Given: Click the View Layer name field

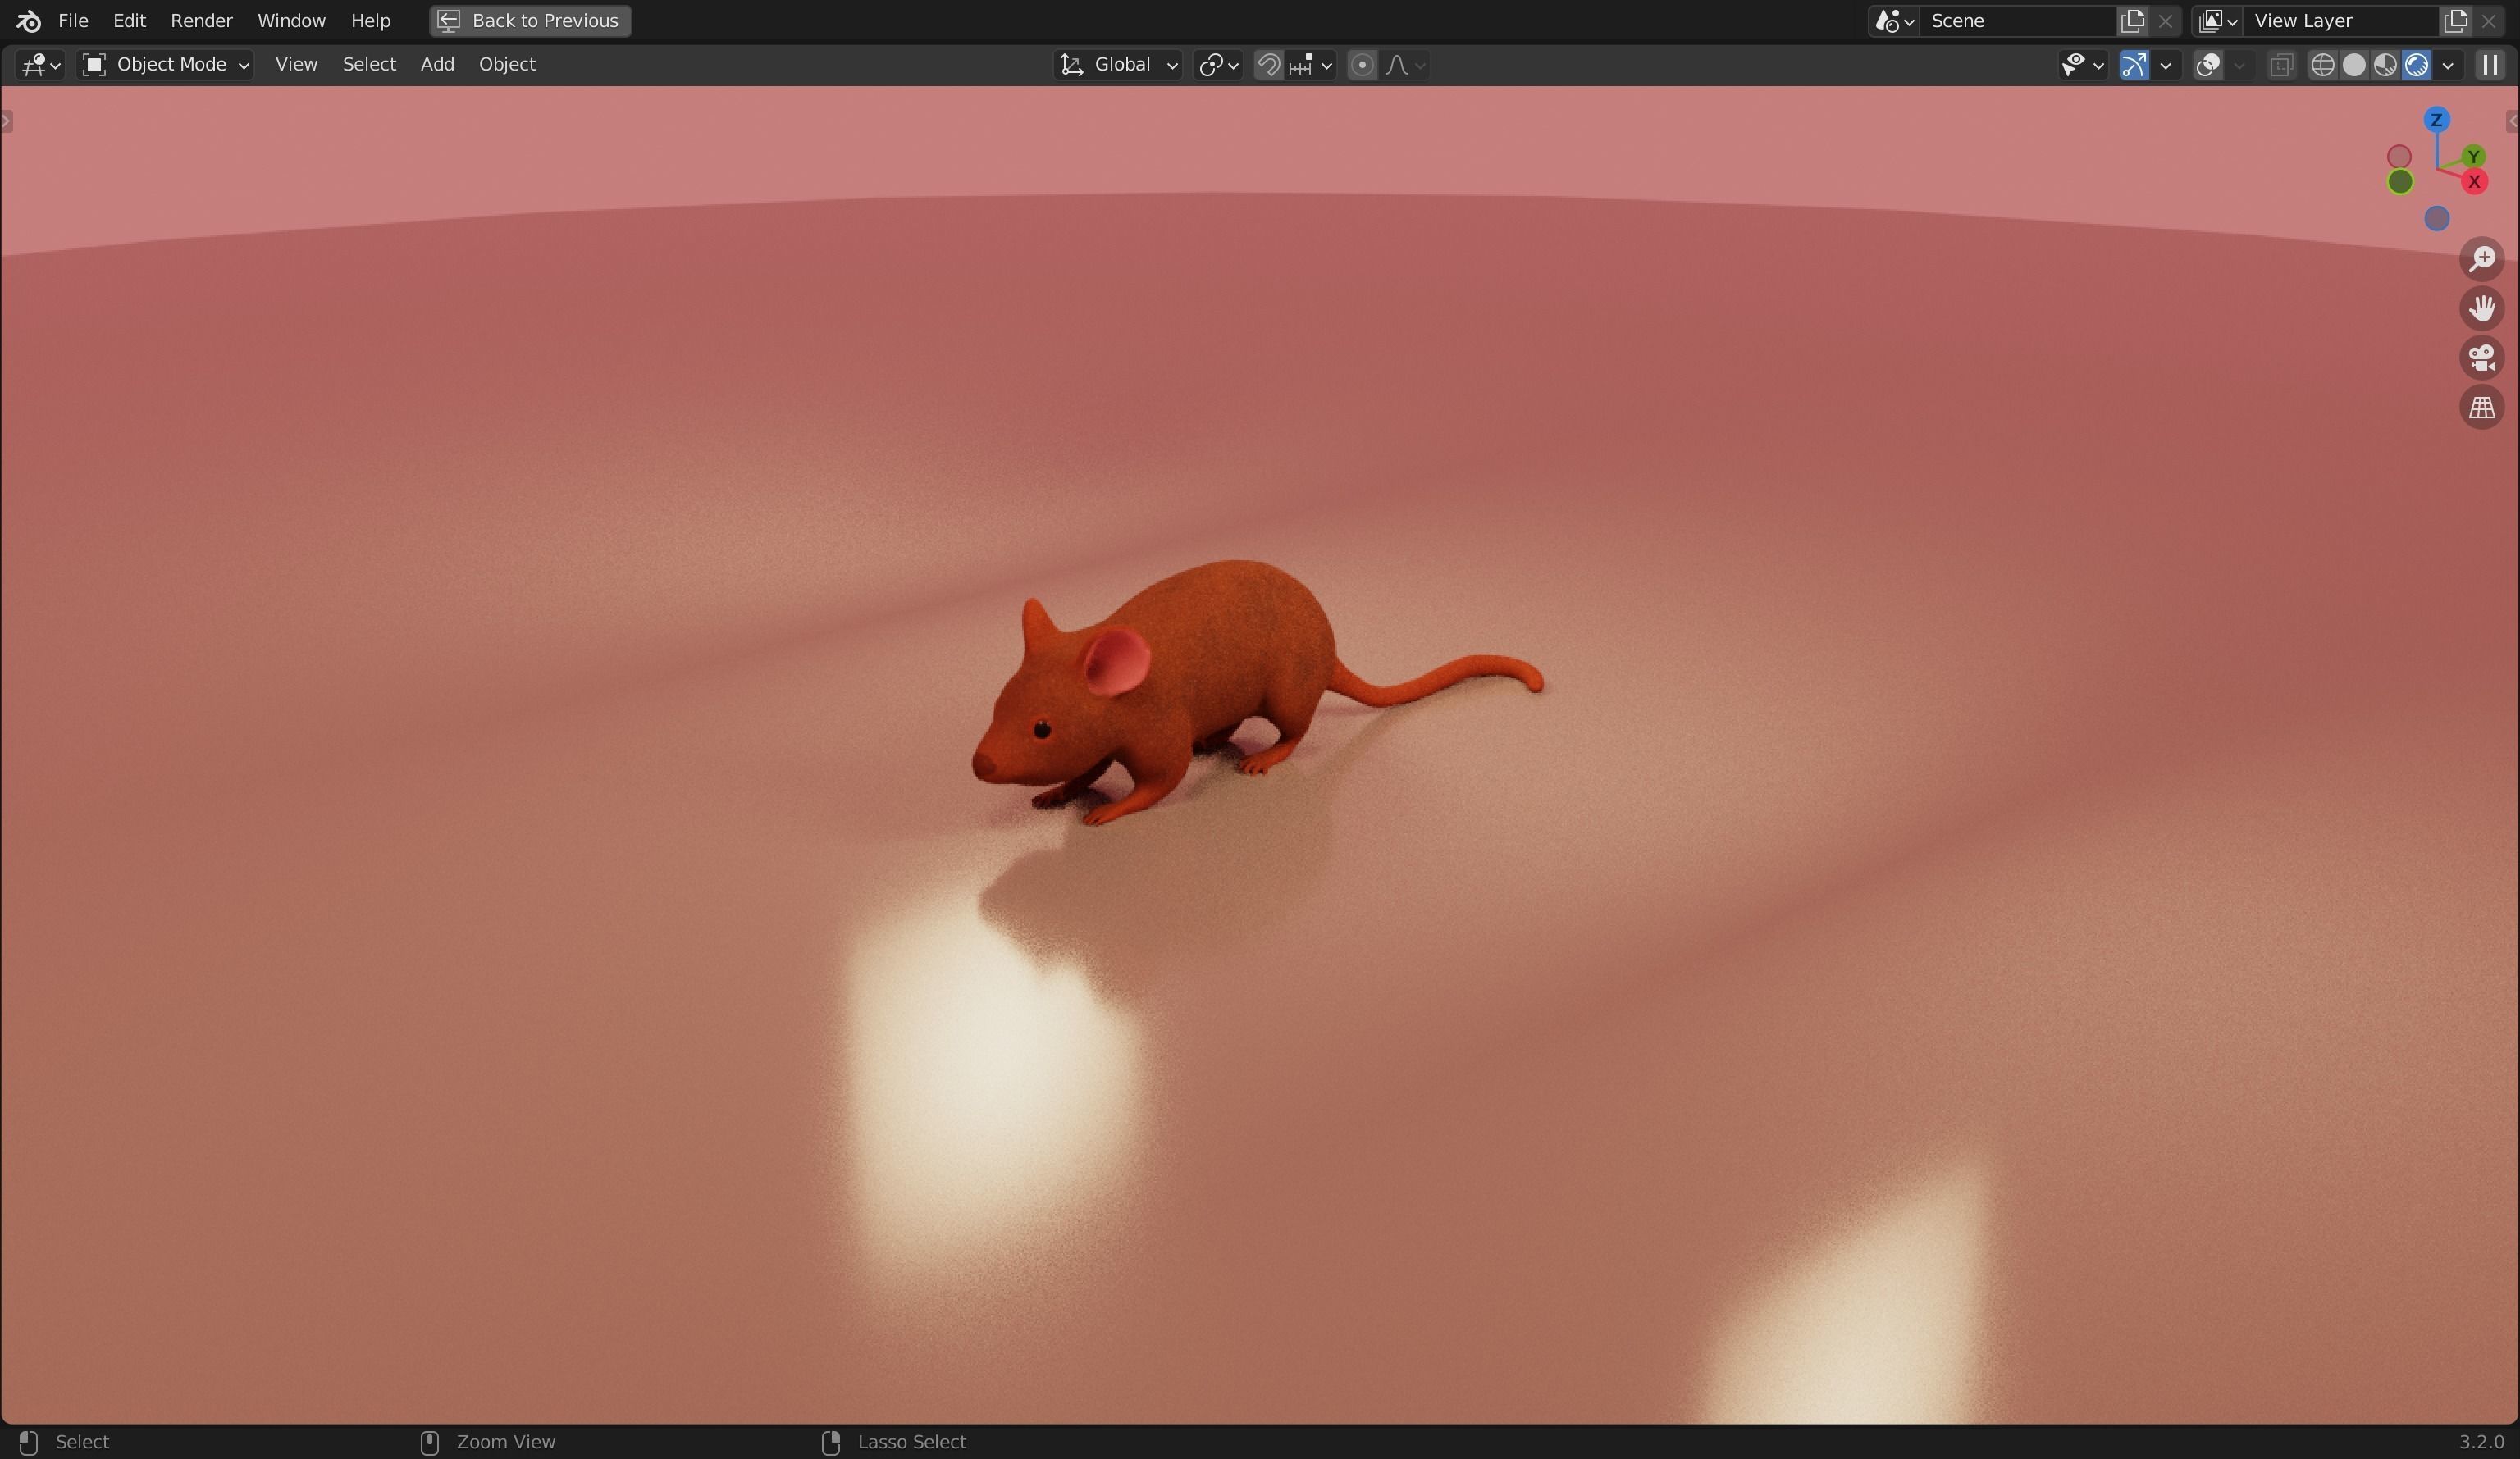Looking at the screenshot, I should click(x=2340, y=21).
